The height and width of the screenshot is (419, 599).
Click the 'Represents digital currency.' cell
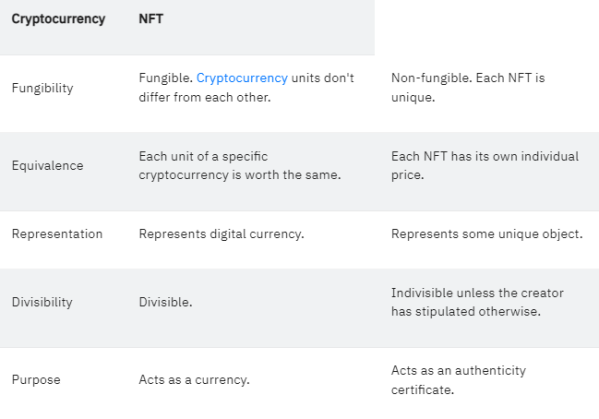(x=222, y=234)
